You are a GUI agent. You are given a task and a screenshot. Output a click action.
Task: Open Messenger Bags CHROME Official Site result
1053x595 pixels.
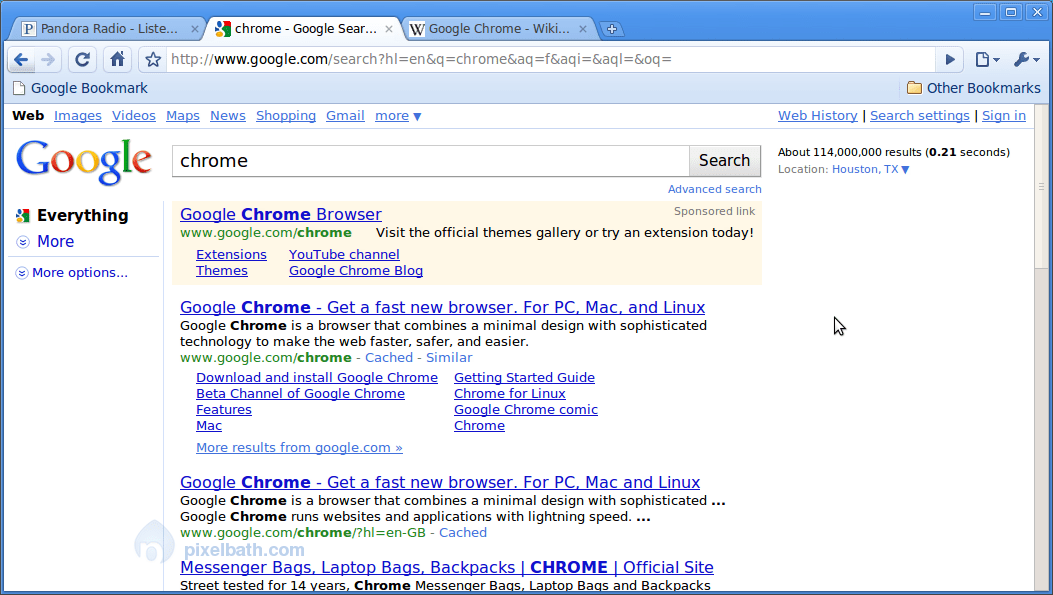(x=447, y=567)
